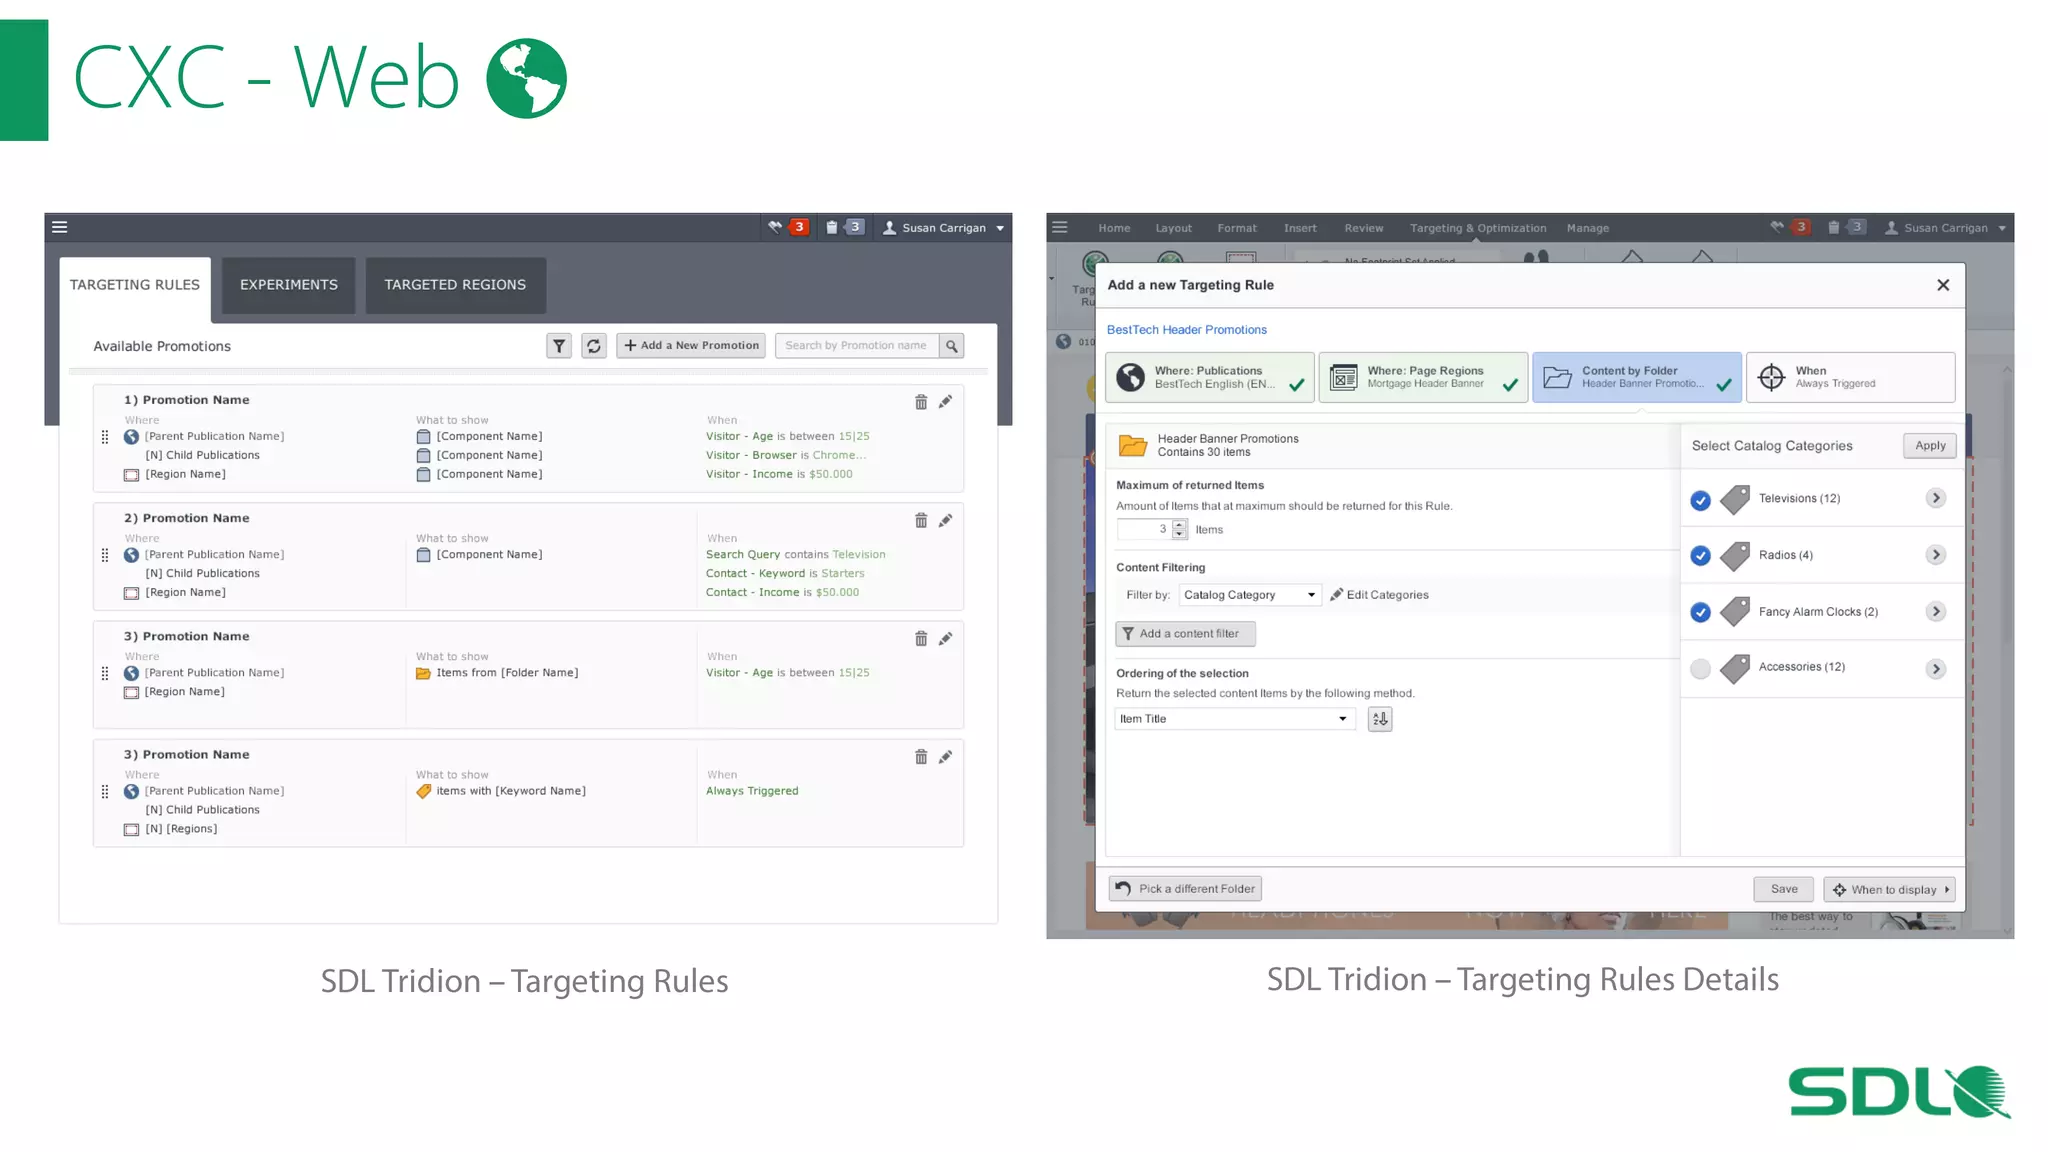Expand the Accessories category arrow
The height and width of the screenshot is (1152, 2048).
point(1936,669)
